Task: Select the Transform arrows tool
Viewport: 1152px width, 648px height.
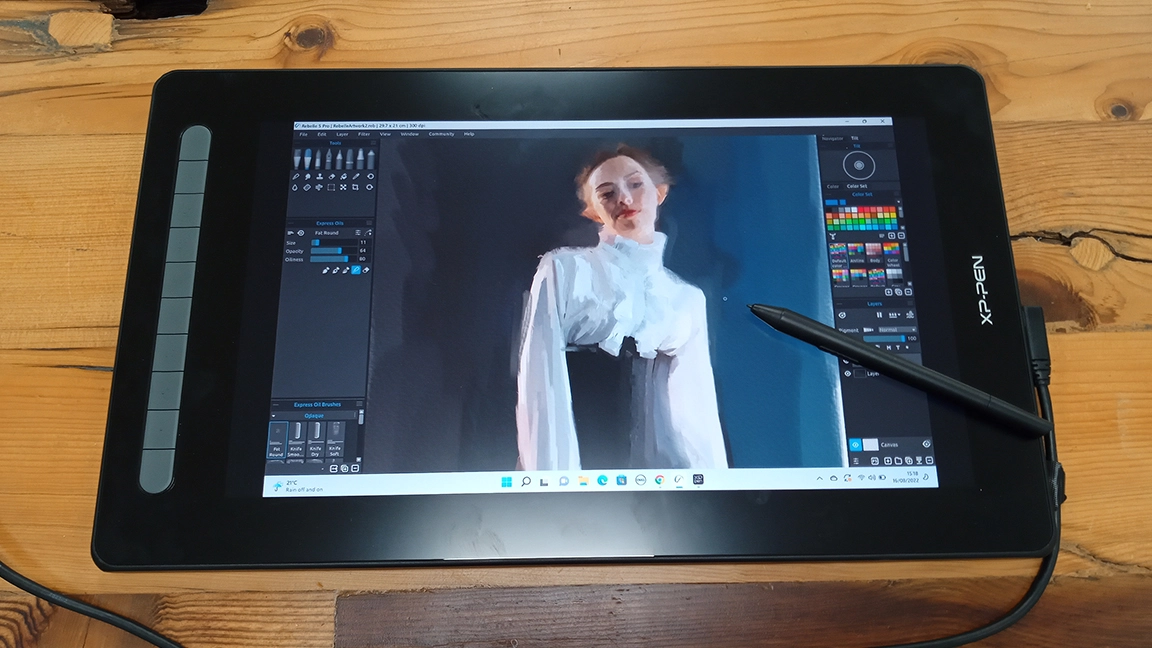Action: pos(343,187)
